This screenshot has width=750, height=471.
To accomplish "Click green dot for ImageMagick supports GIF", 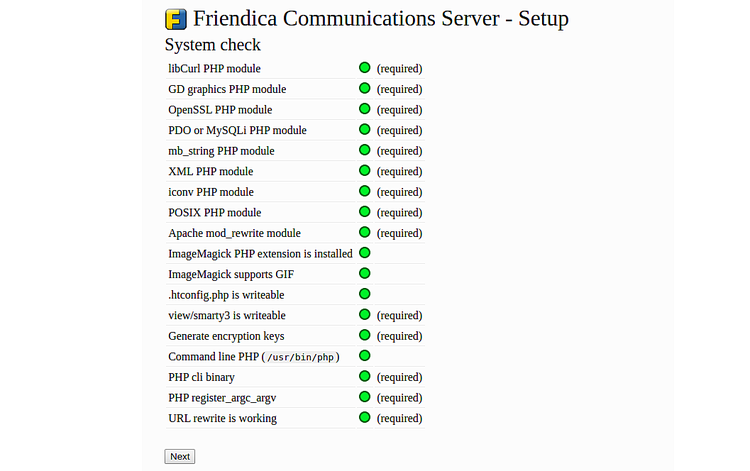I will click(364, 273).
